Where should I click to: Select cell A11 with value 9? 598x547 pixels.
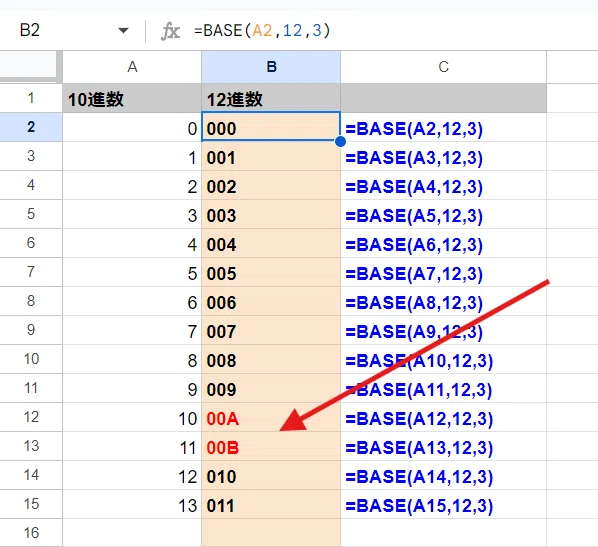coord(132,388)
